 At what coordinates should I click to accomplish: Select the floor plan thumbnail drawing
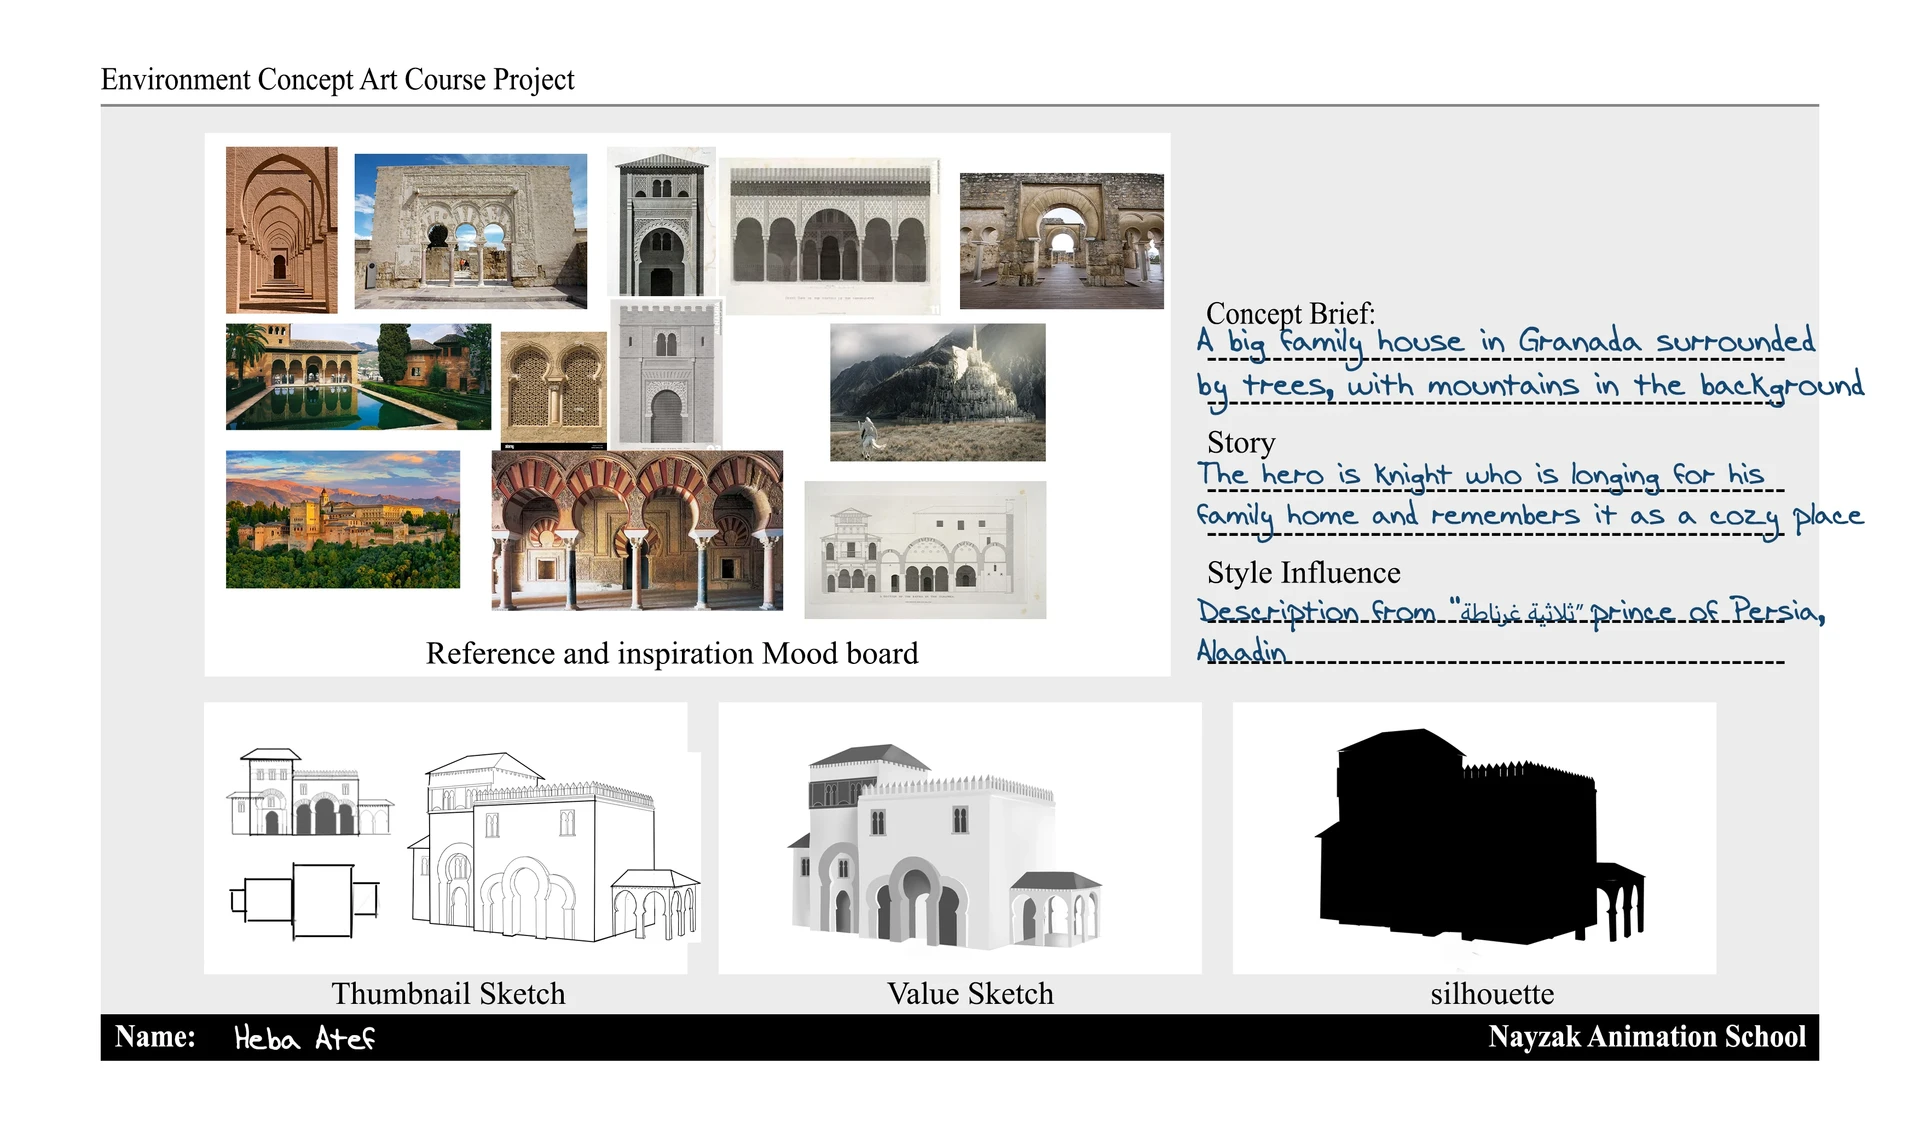(306, 900)
